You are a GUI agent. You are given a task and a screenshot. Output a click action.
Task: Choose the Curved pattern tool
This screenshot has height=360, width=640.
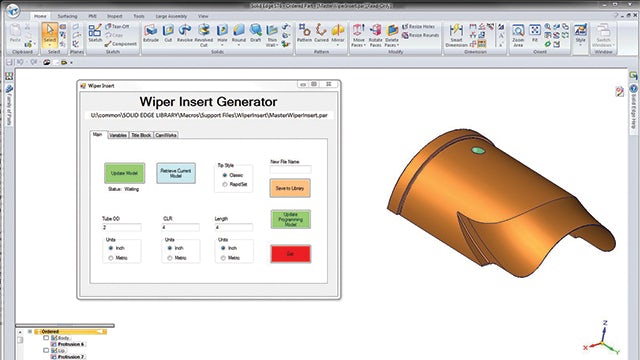321,33
